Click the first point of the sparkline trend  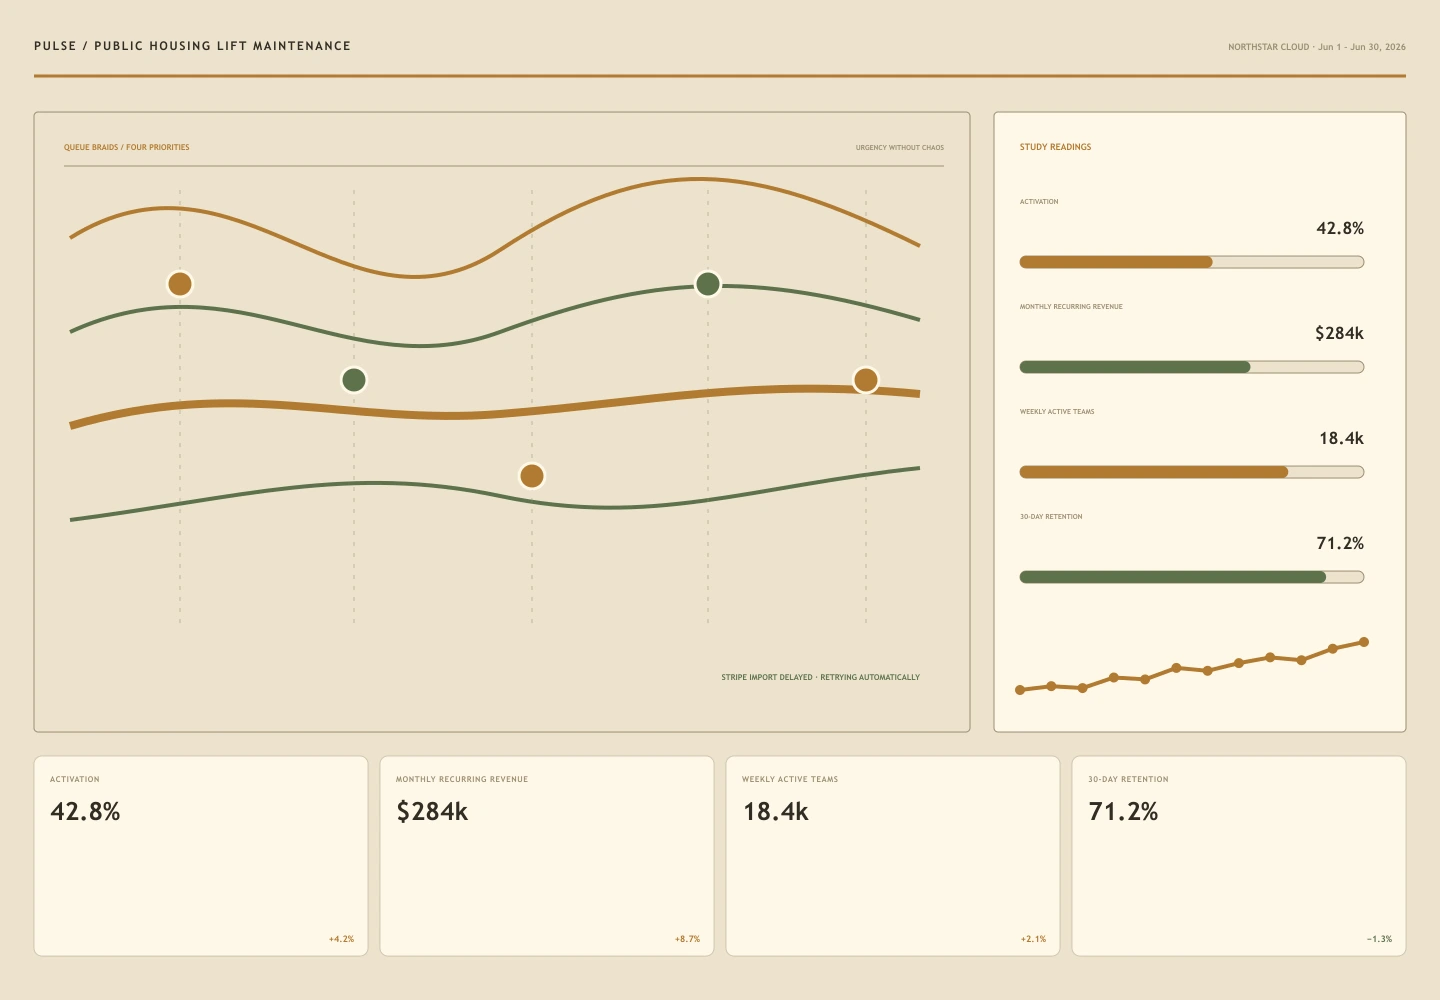coord(1020,690)
